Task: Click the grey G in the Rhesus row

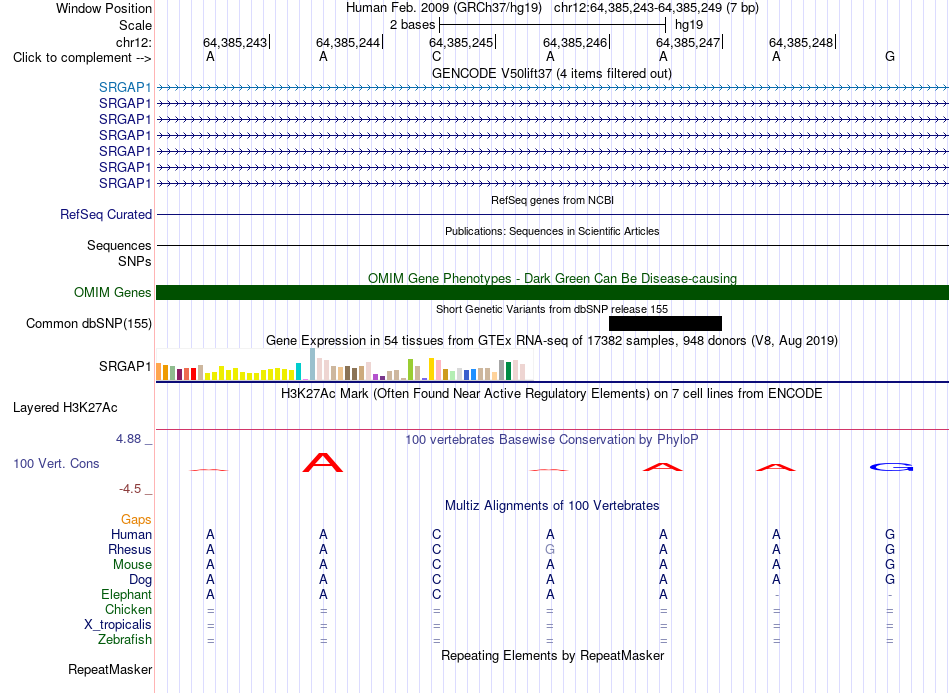Action: [550, 549]
